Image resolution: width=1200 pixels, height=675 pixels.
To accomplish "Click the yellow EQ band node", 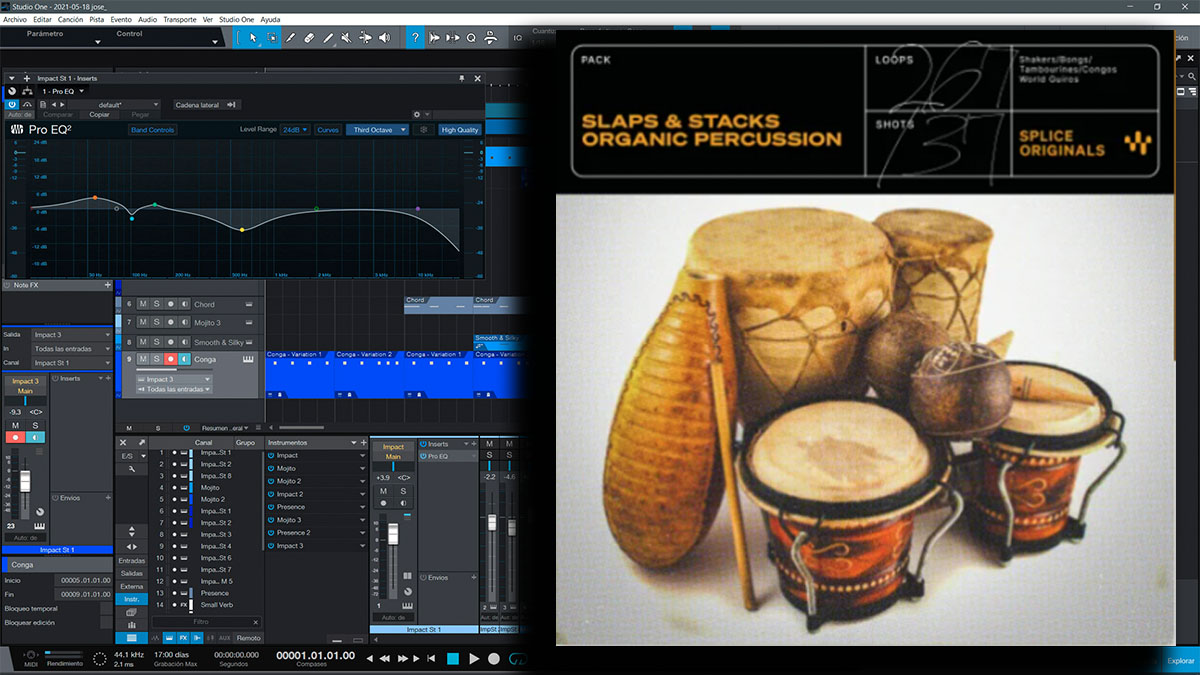I will pyautogui.click(x=241, y=230).
